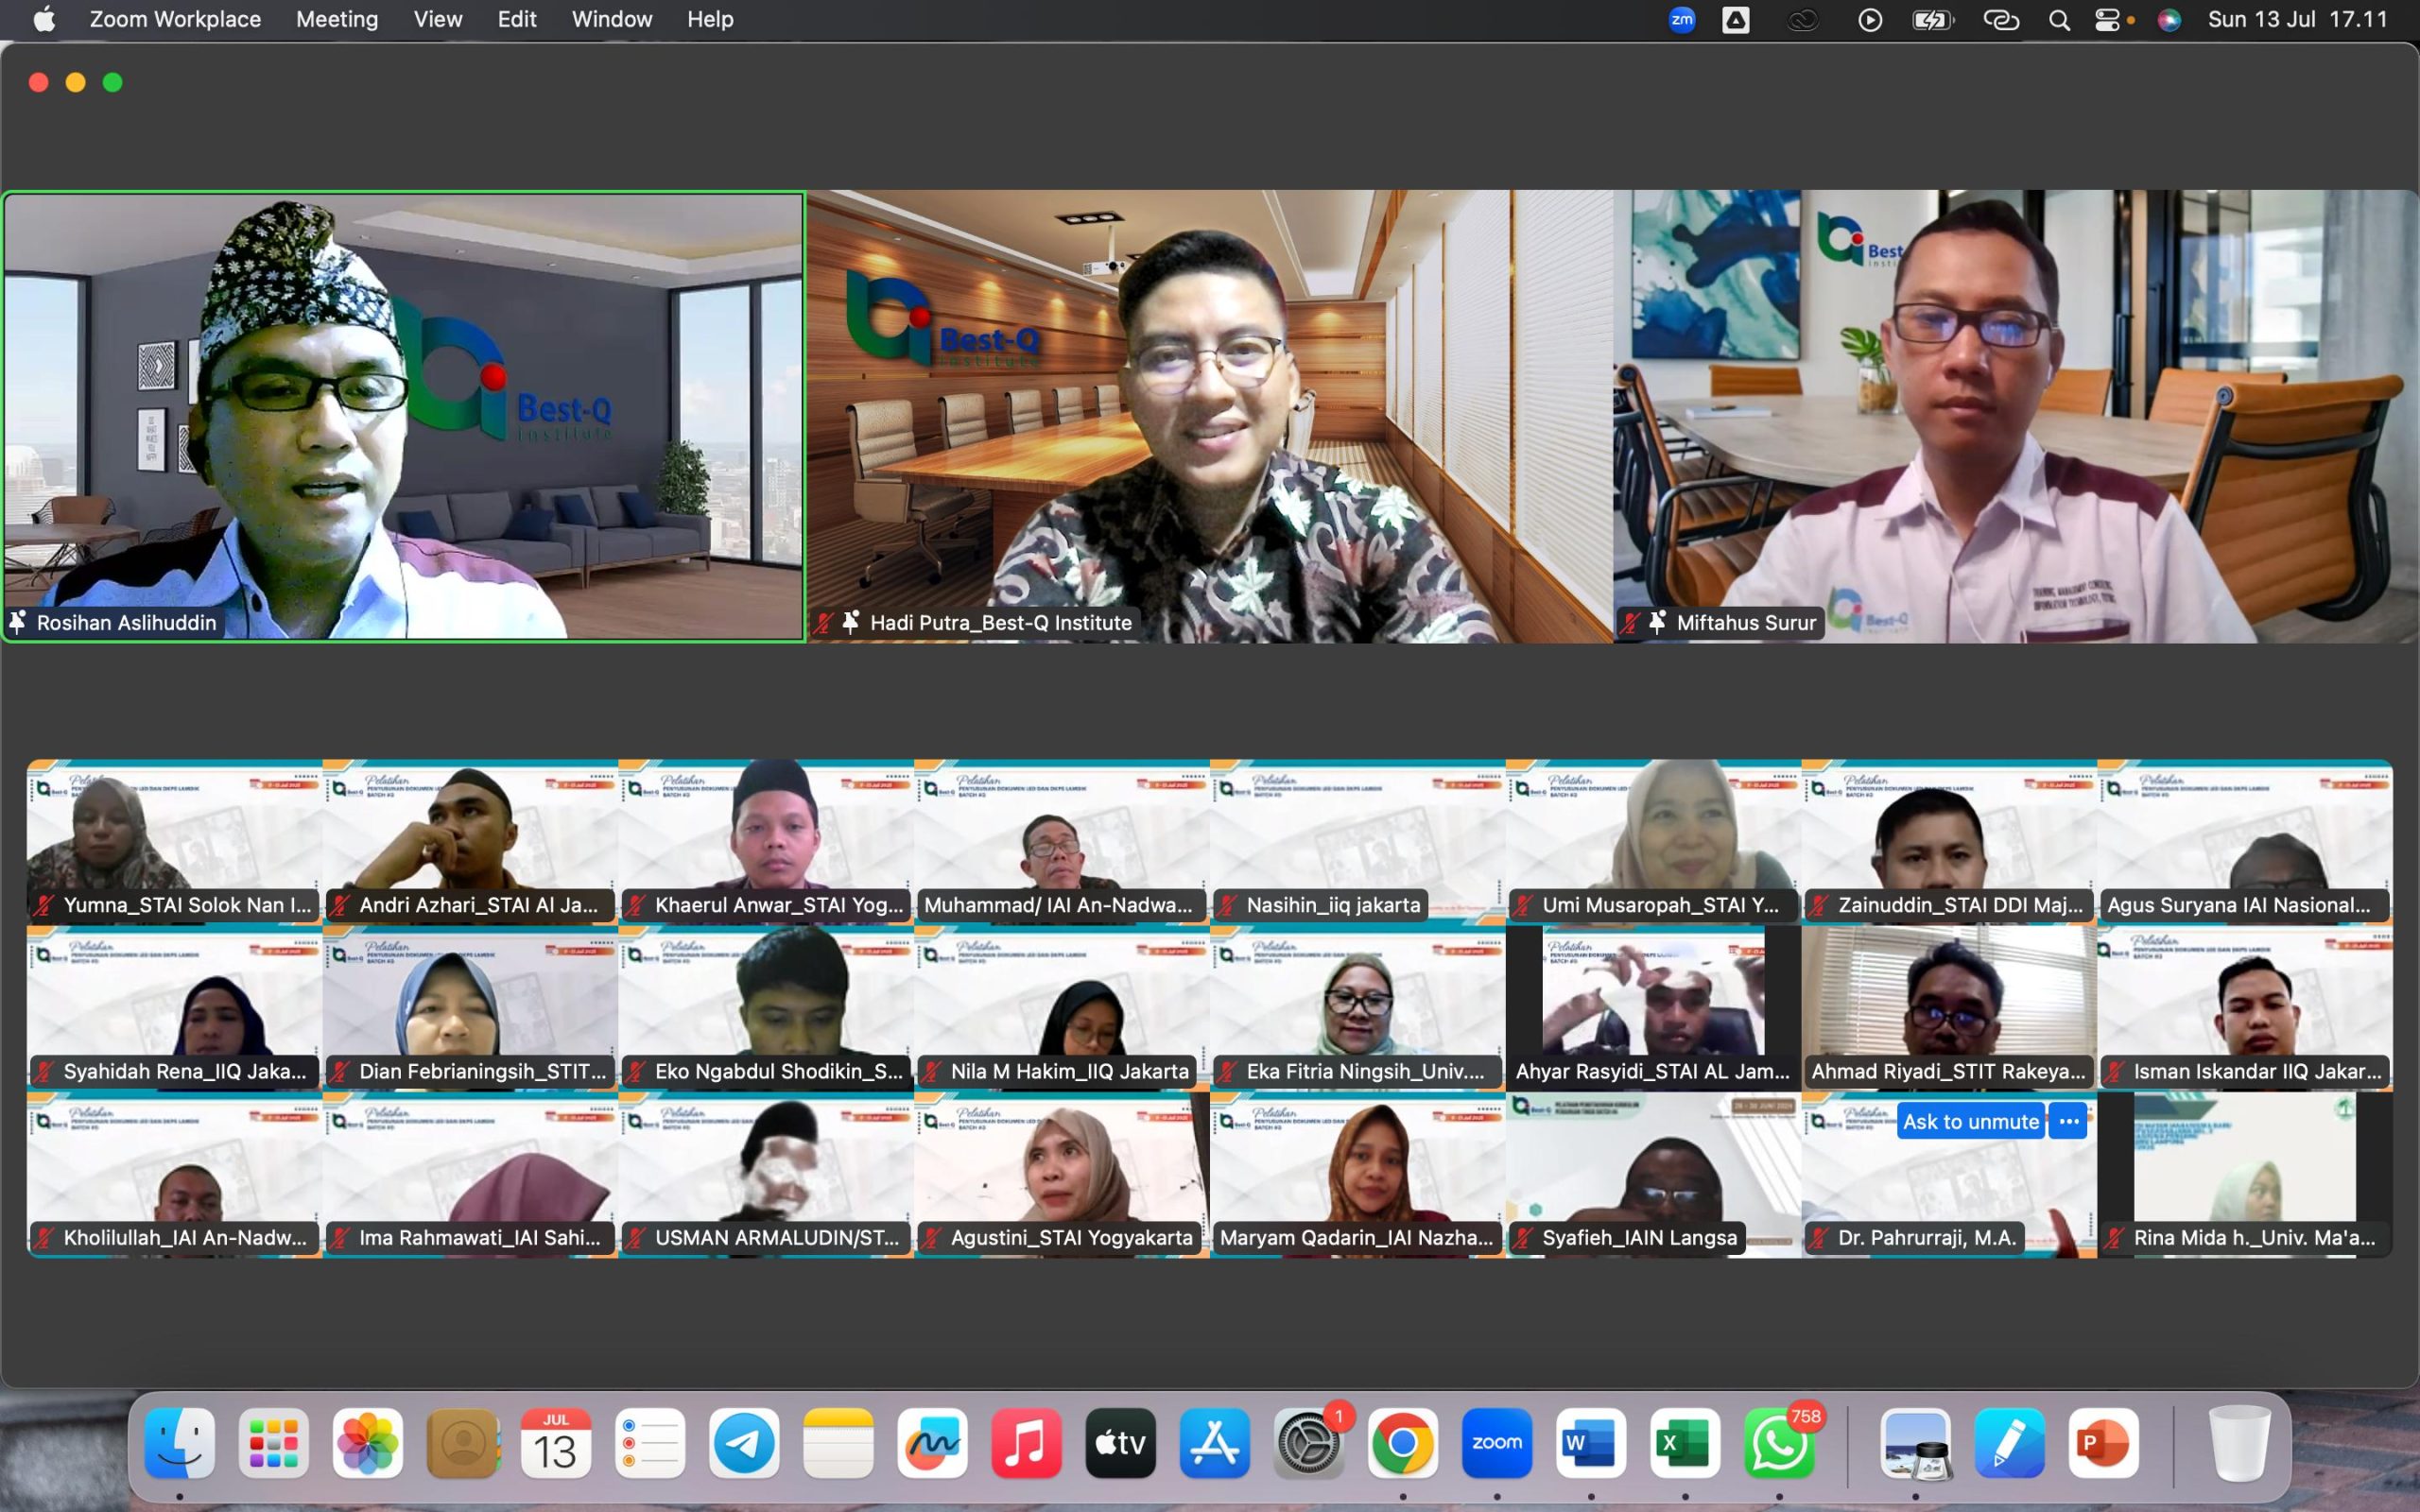Open the Meeting menu
The height and width of the screenshot is (1512, 2420).
337,20
